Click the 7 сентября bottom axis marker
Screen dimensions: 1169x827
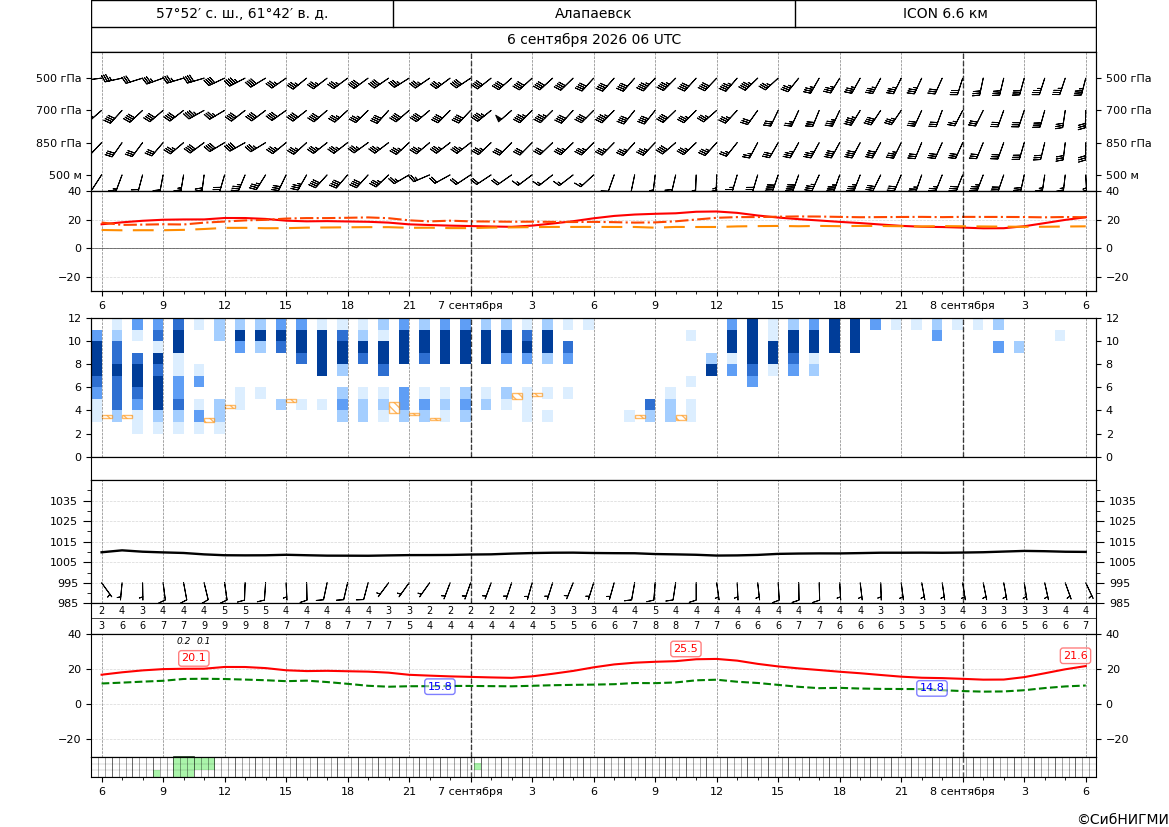pos(470,791)
